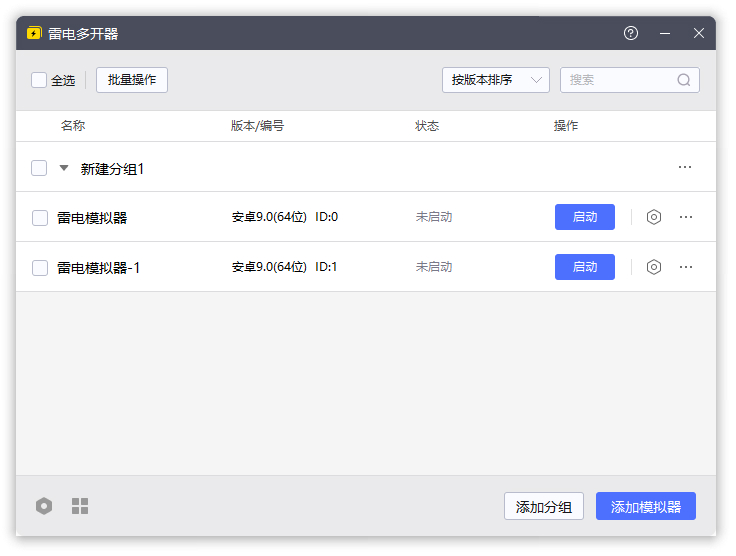Click the 添加分组 button

tap(544, 506)
